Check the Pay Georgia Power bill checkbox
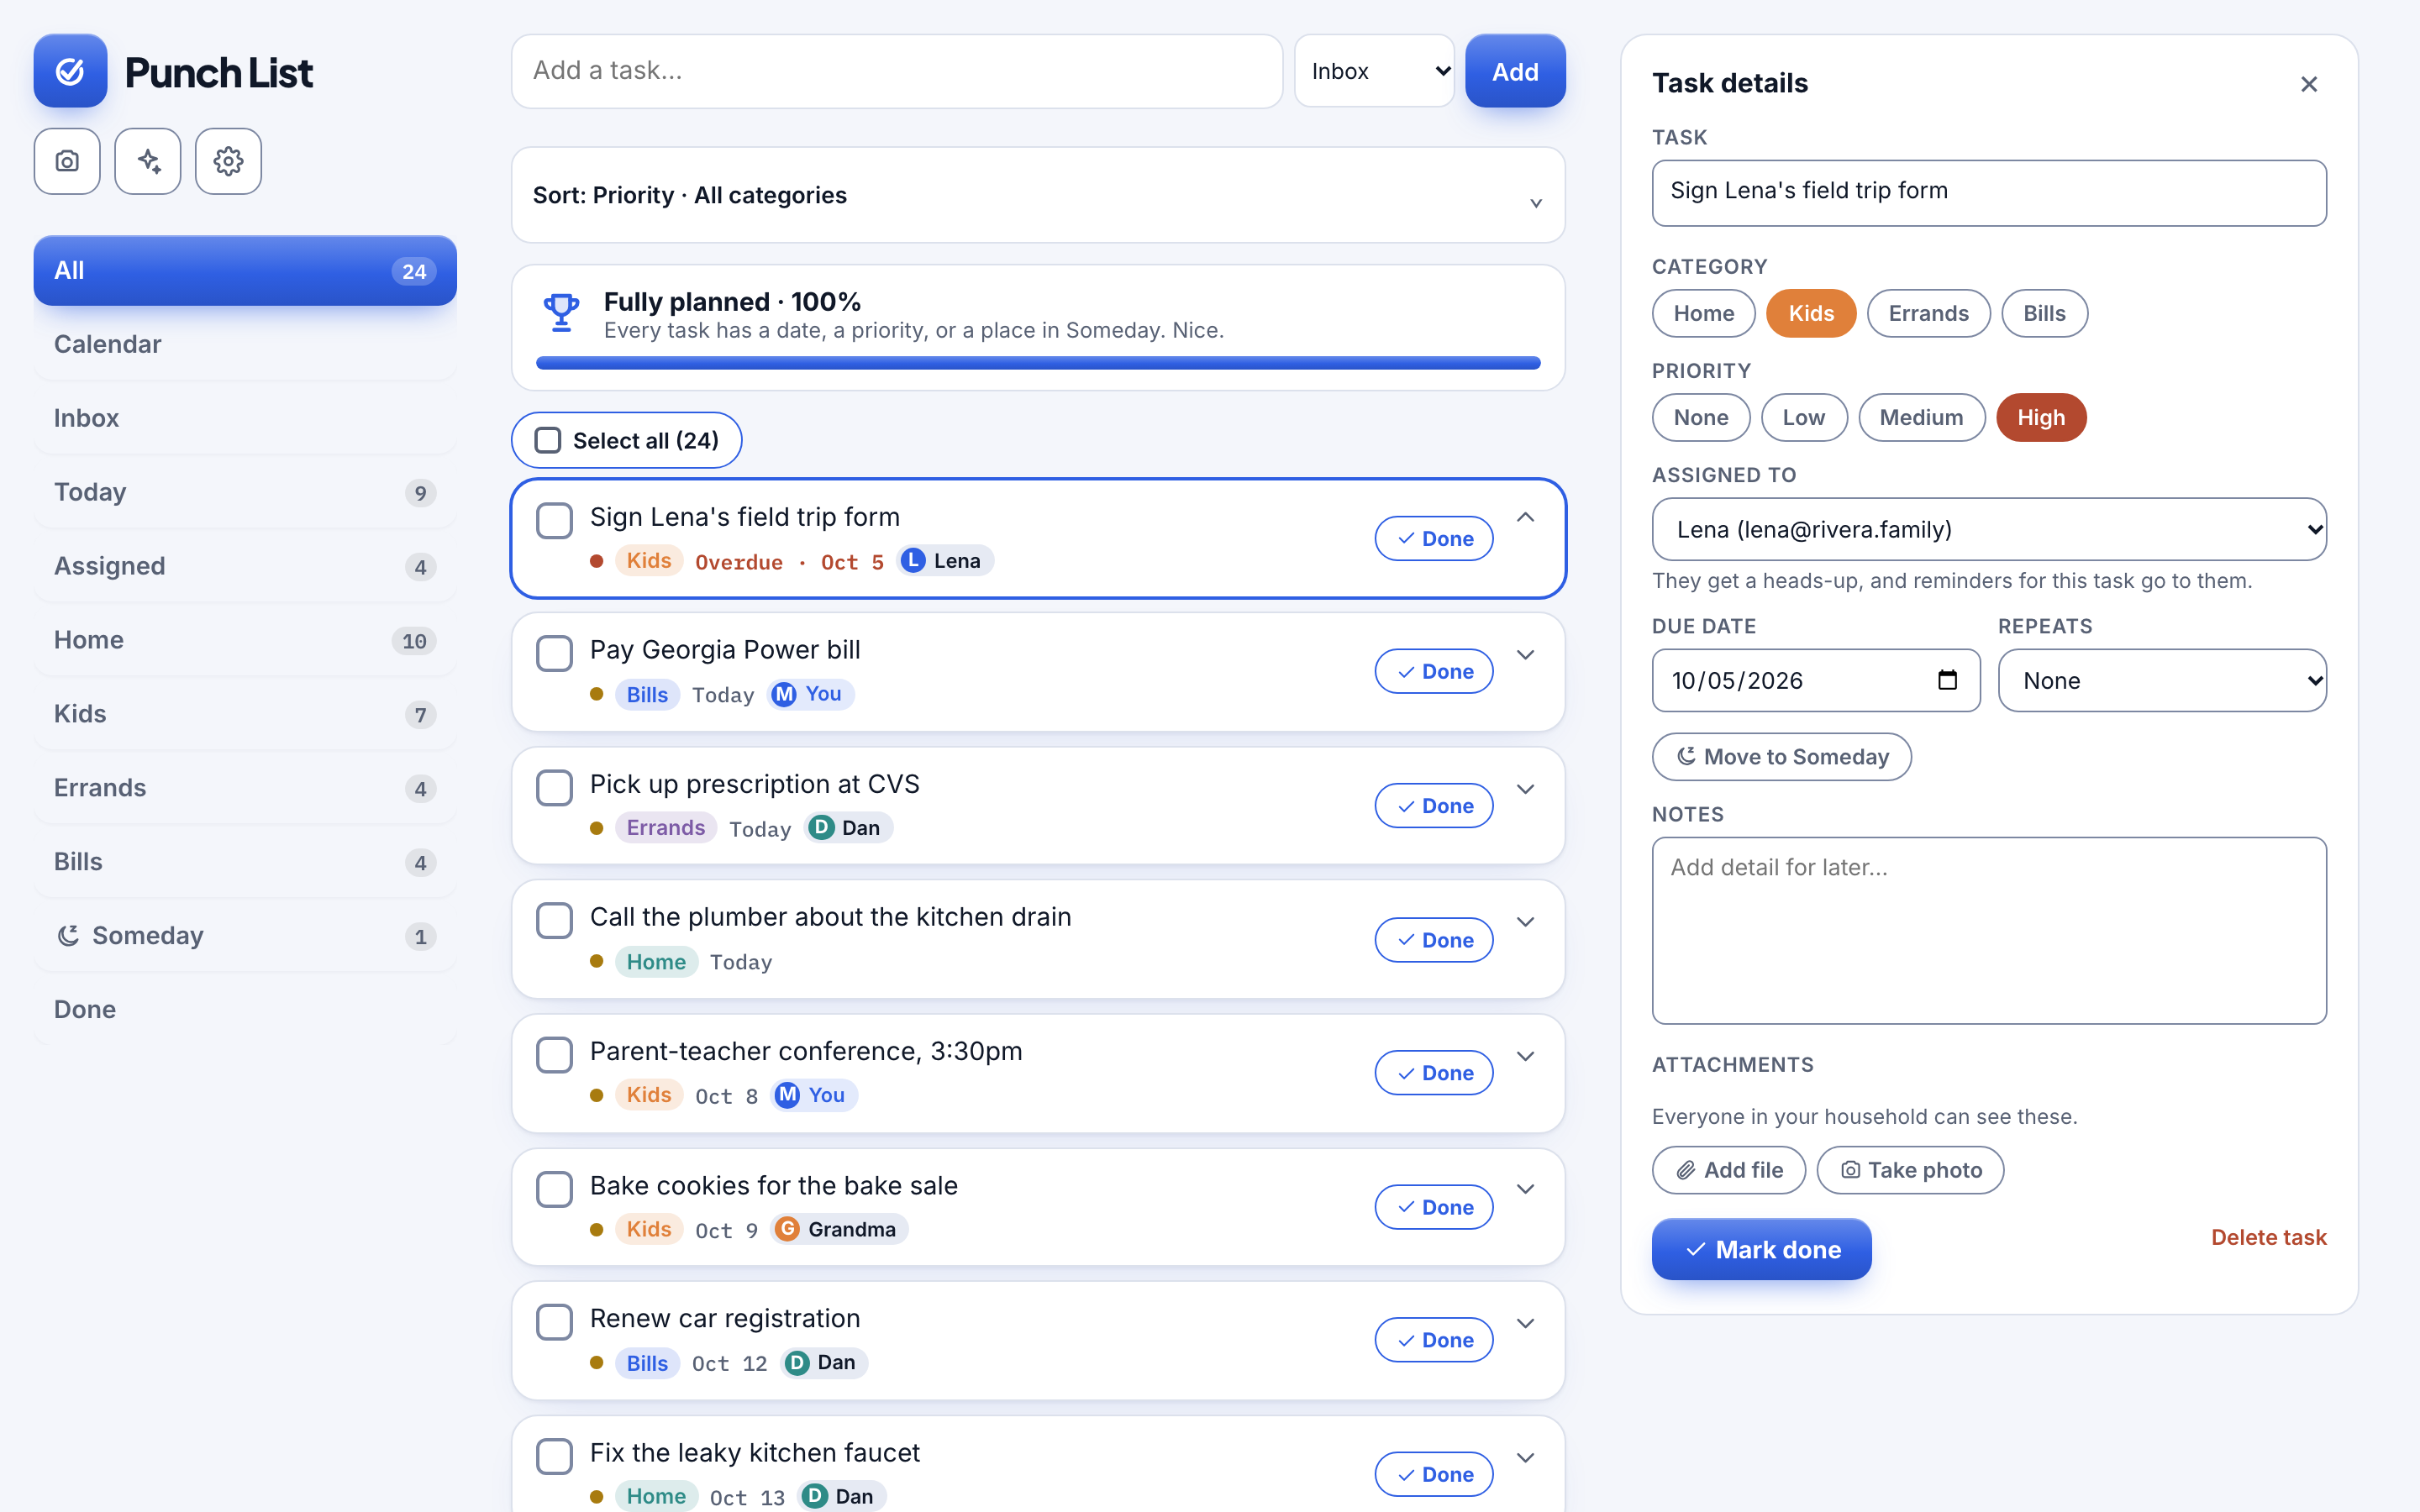Viewport: 2420px width, 1512px height. [554, 653]
